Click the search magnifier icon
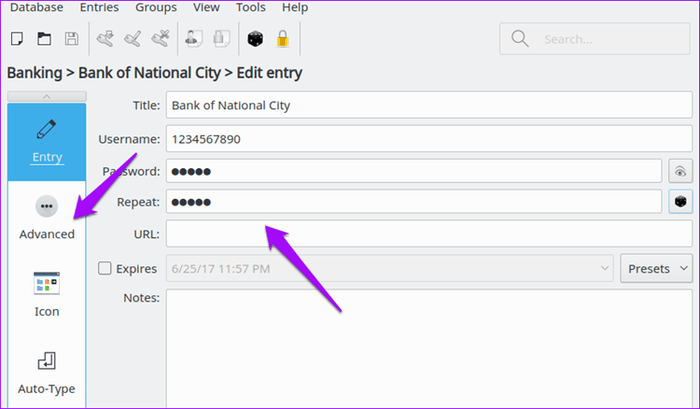The height and width of the screenshot is (409, 700). 520,39
